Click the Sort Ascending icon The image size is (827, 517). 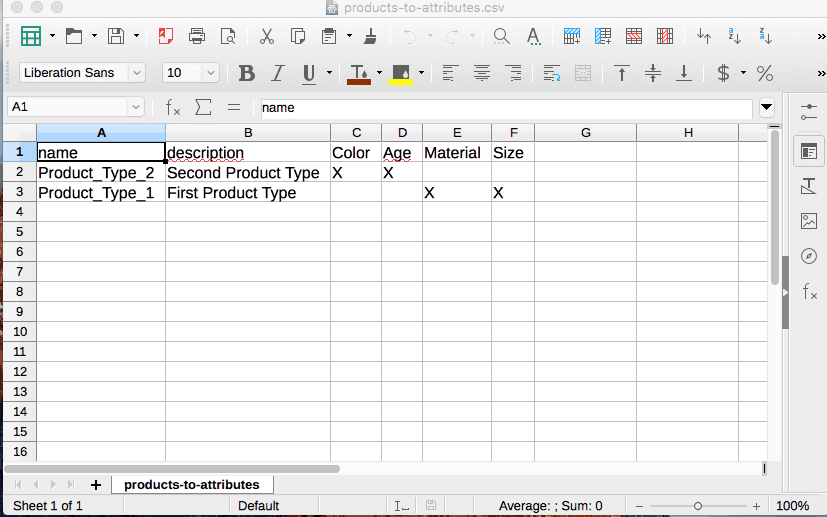pyautogui.click(x=735, y=37)
